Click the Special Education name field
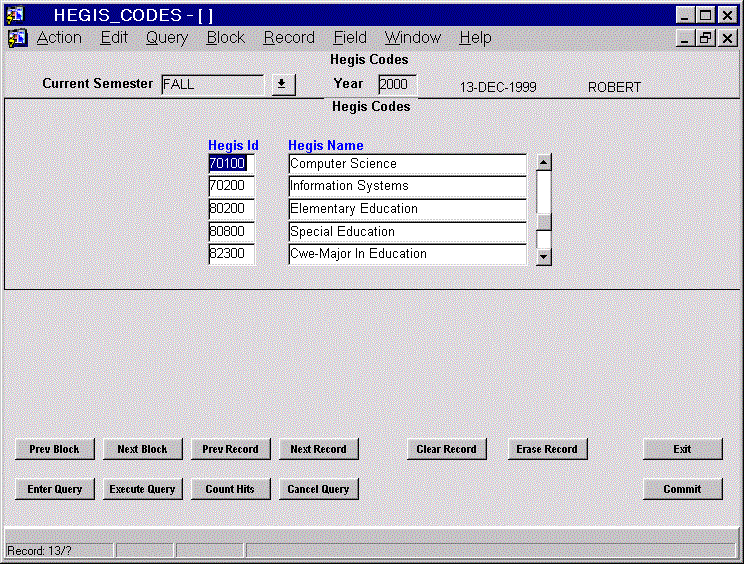 (x=407, y=231)
